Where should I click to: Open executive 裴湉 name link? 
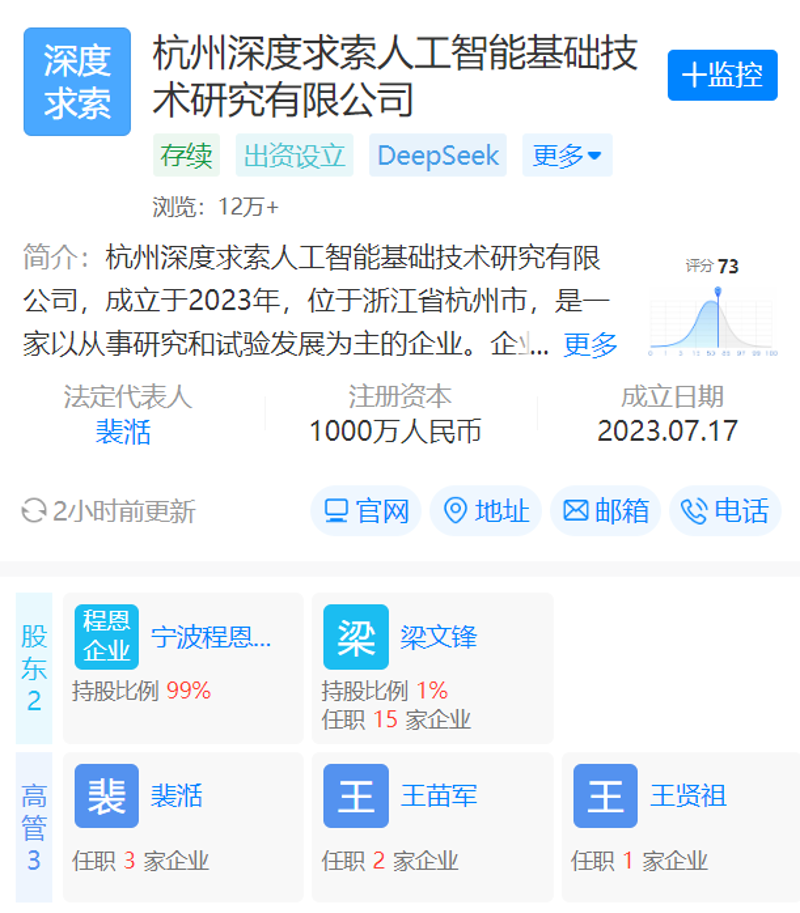coord(177,796)
